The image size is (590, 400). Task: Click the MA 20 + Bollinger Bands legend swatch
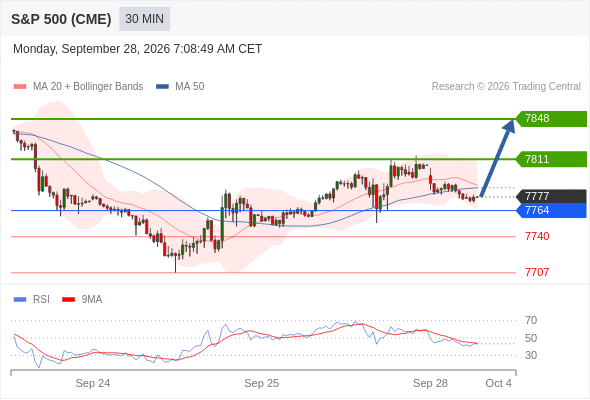(20, 87)
